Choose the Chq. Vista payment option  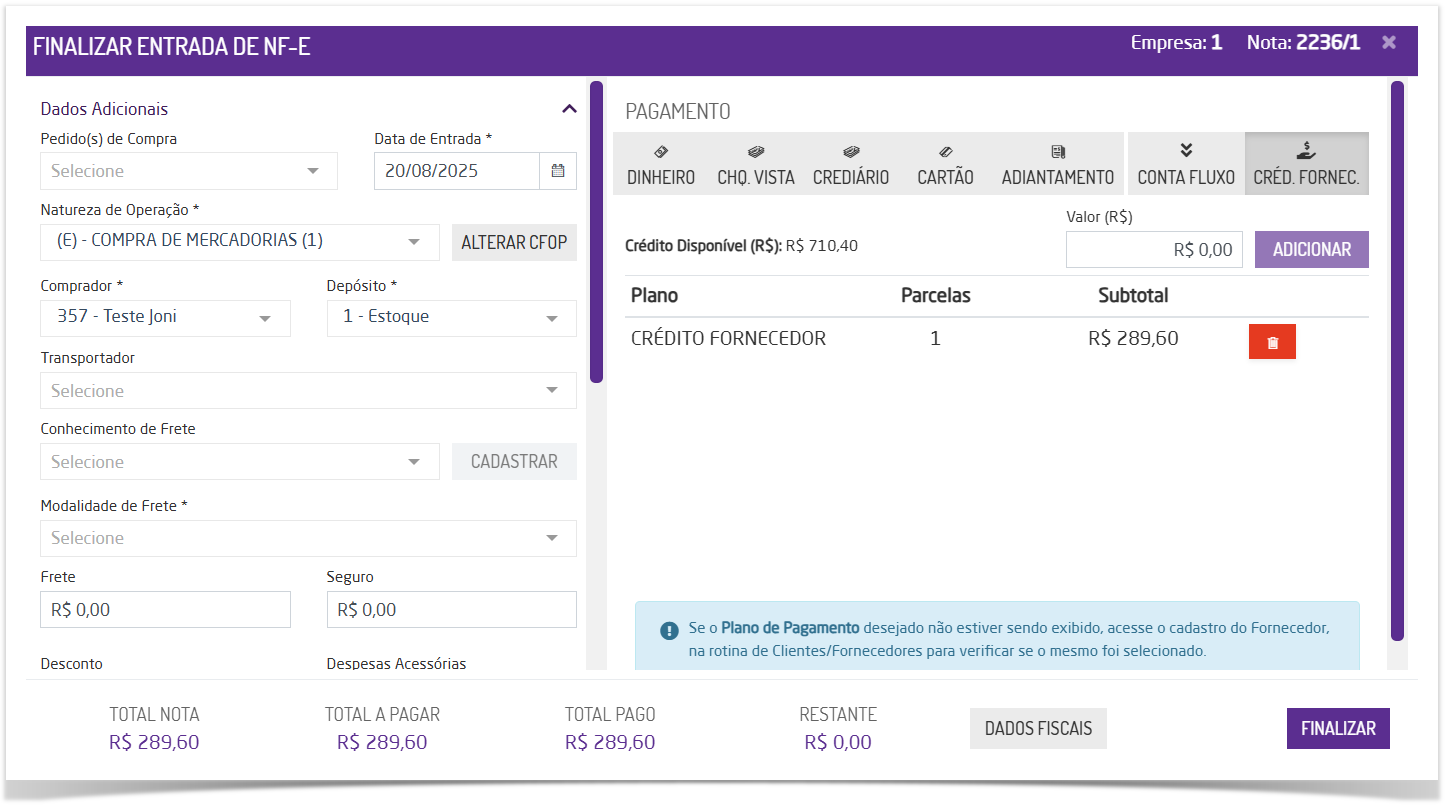point(756,164)
